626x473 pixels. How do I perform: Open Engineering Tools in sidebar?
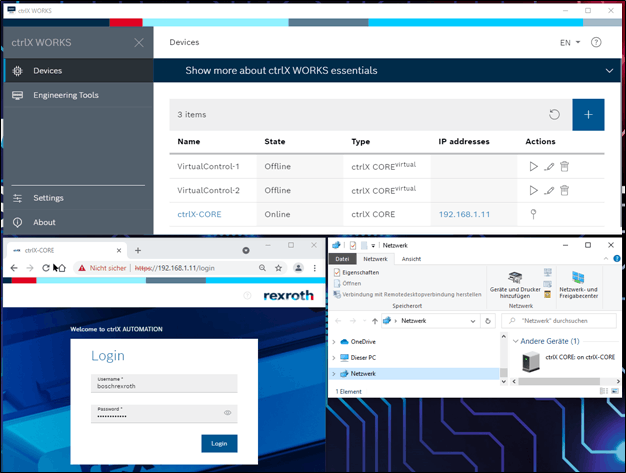click(x=78, y=95)
